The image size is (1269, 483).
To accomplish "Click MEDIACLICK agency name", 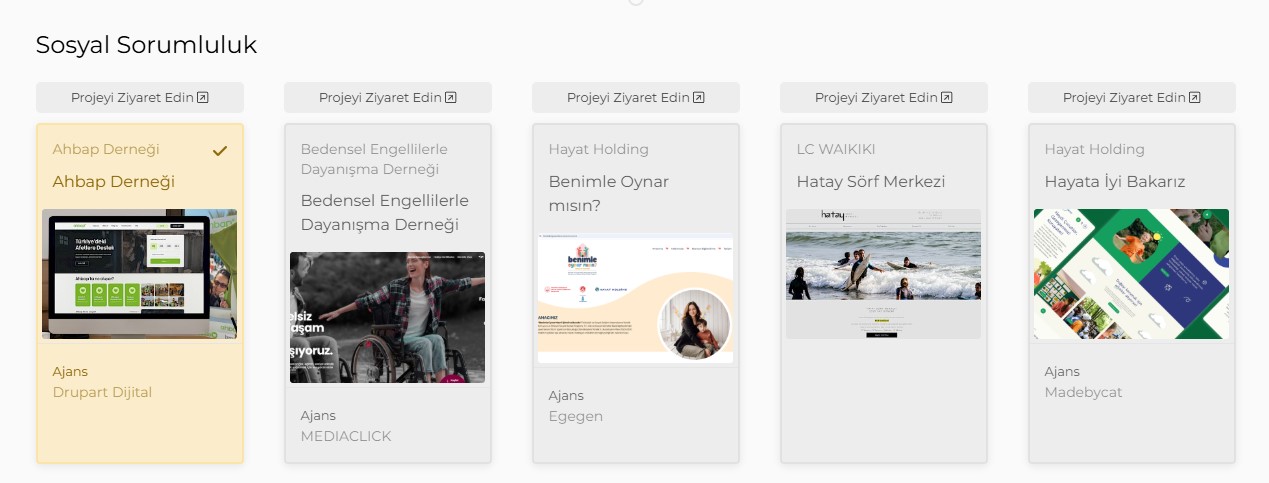I will 346,436.
